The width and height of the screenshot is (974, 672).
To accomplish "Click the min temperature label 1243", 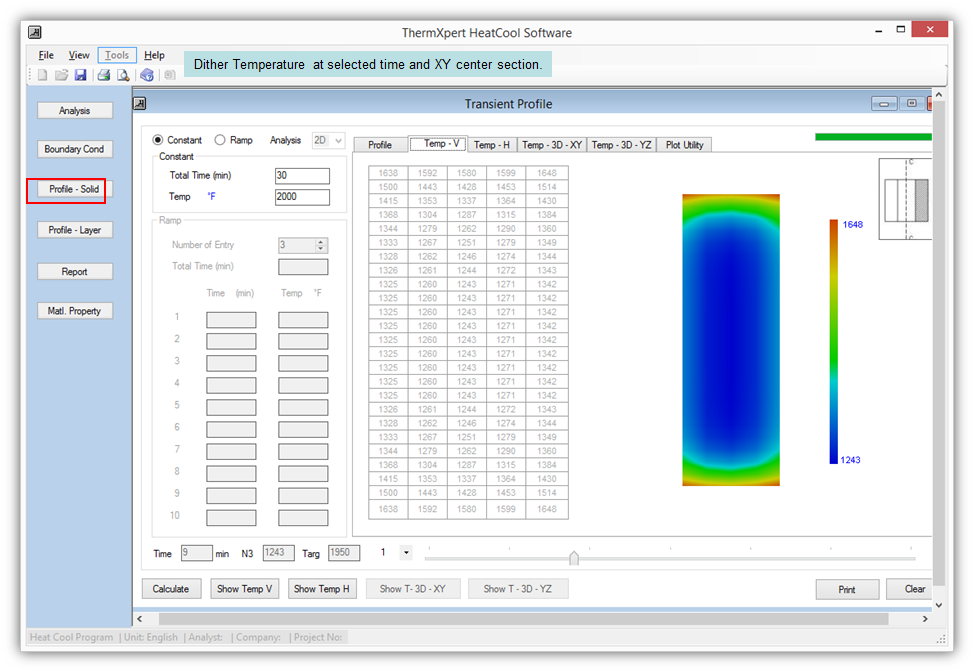I will [x=850, y=460].
